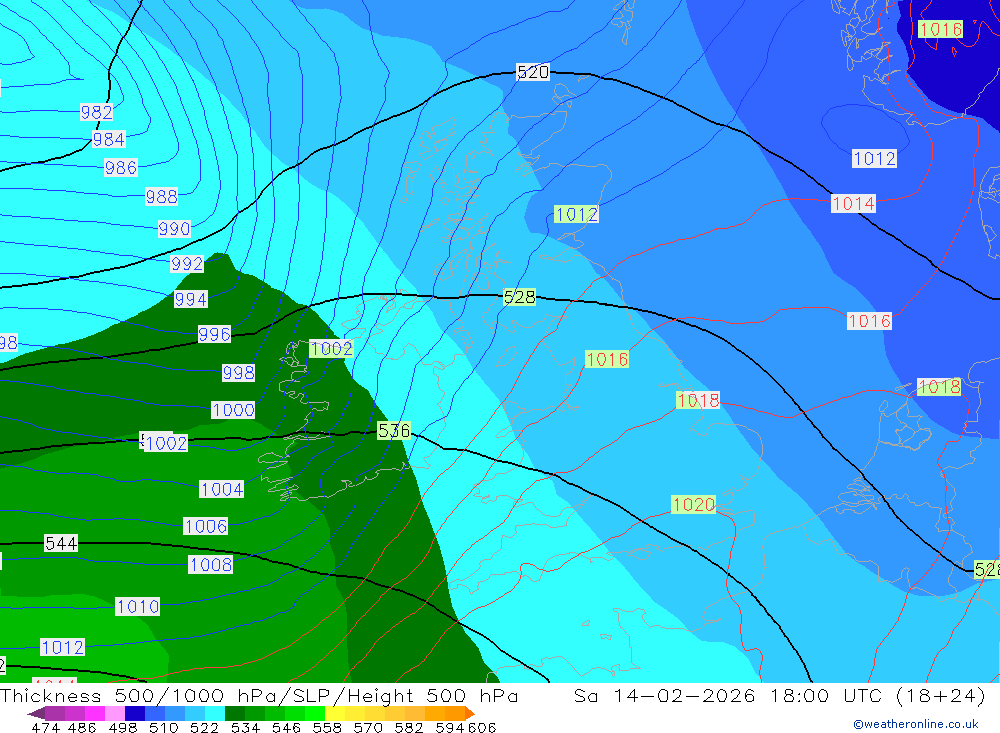The width and height of the screenshot is (1000, 733).
Task: Click the 1000 isobar label
Action: [x=233, y=410]
